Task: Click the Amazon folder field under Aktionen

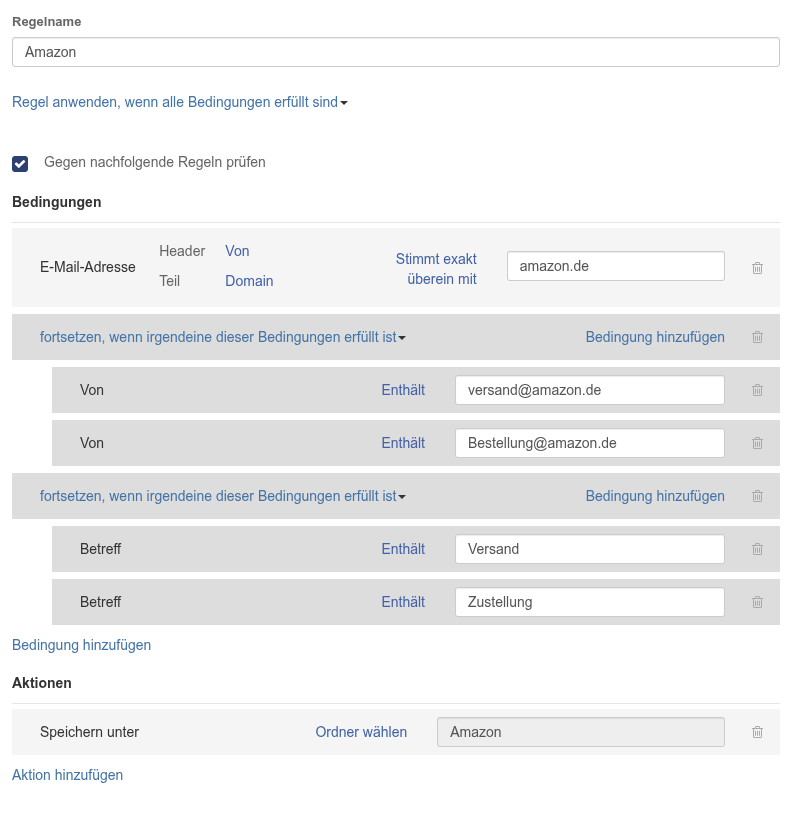Action: [581, 732]
